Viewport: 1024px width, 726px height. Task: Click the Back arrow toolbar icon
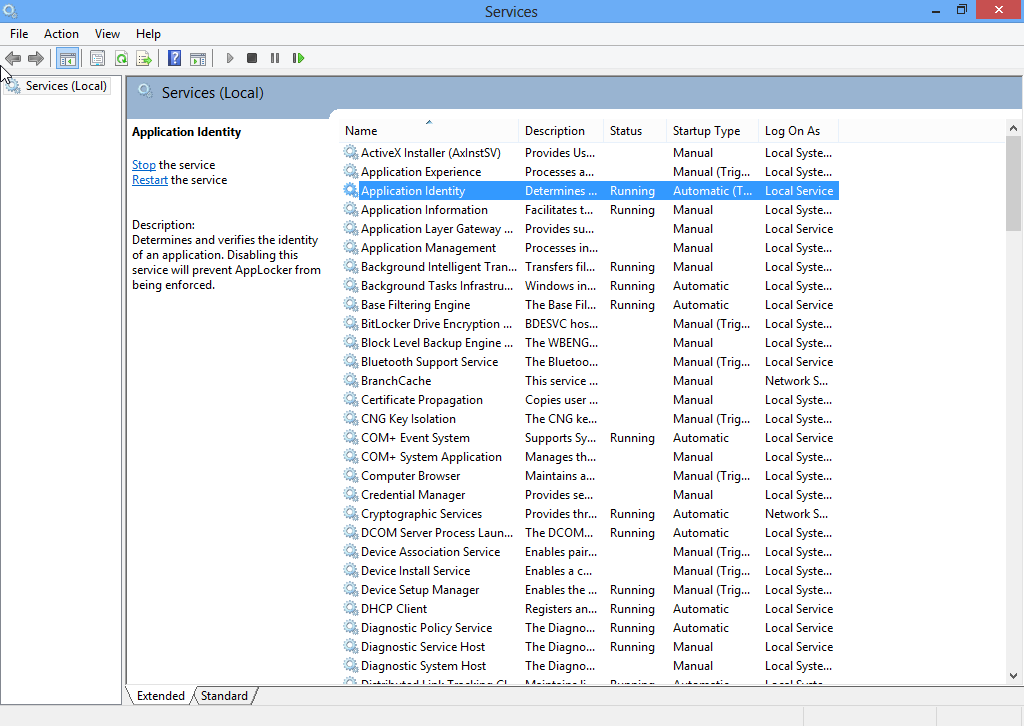pyautogui.click(x=13, y=58)
